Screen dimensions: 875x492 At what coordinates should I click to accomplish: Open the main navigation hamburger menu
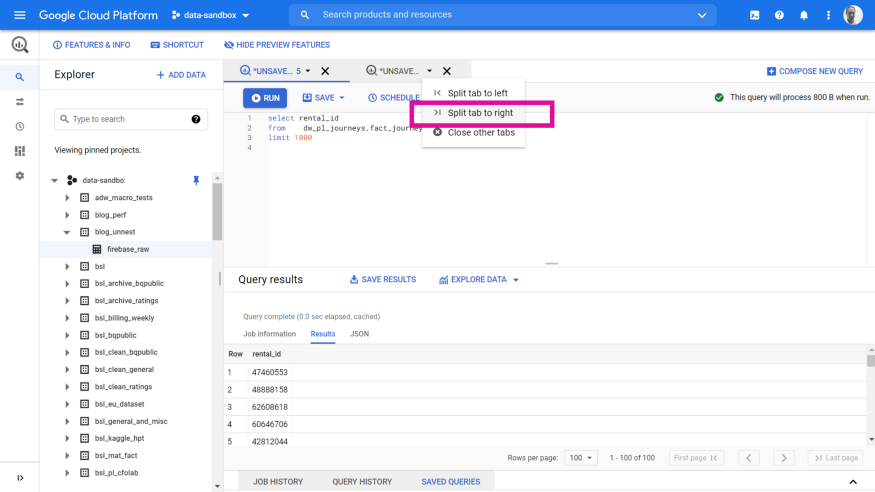20,15
